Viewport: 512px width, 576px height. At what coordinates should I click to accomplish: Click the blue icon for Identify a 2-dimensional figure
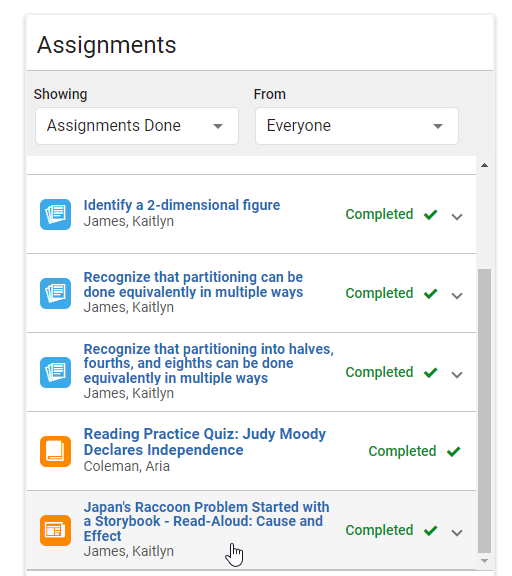point(55,215)
